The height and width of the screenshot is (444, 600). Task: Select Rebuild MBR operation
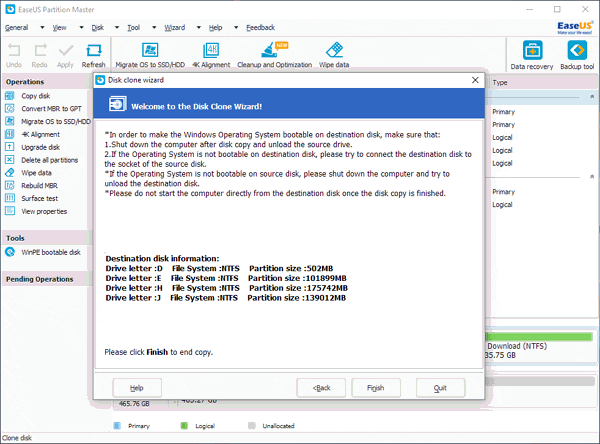(39, 186)
